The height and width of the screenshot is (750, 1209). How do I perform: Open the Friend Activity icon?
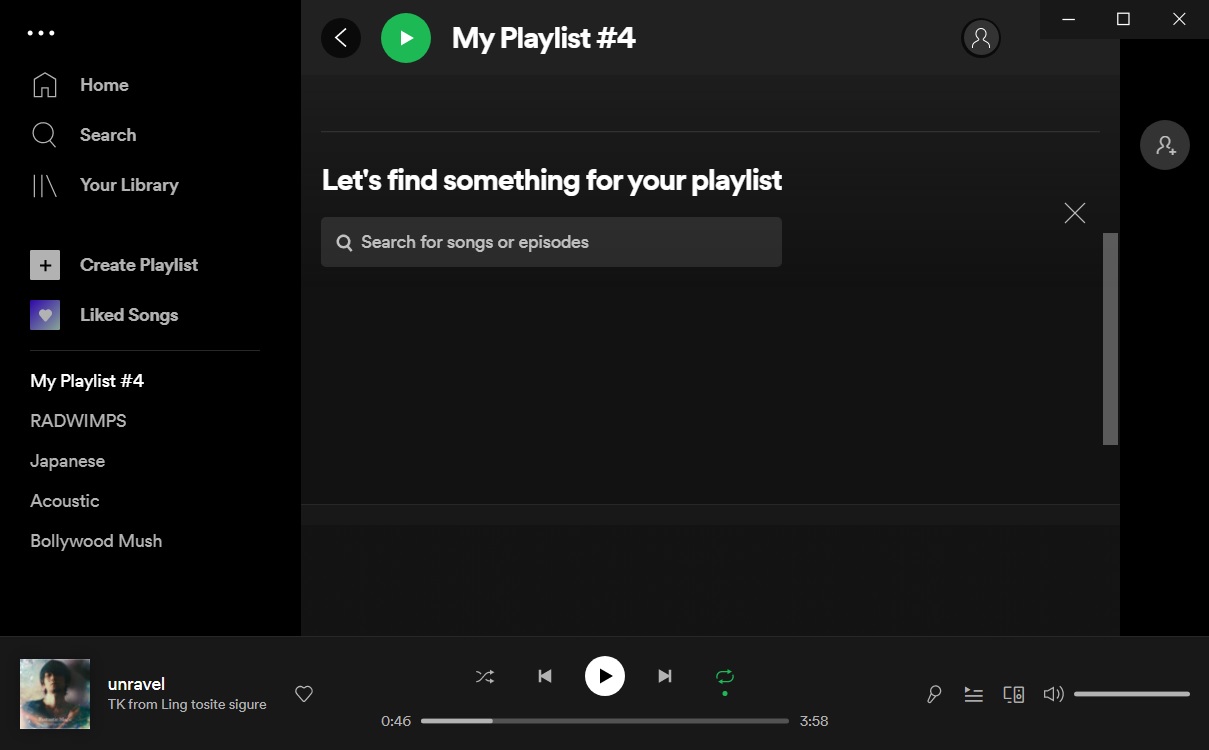(x=1165, y=146)
